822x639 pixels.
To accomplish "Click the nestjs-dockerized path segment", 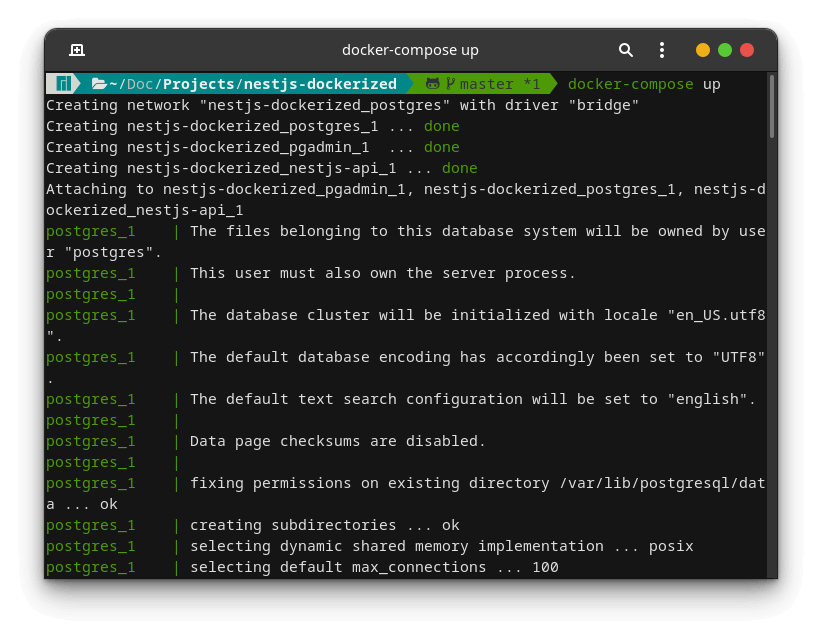I will [320, 84].
